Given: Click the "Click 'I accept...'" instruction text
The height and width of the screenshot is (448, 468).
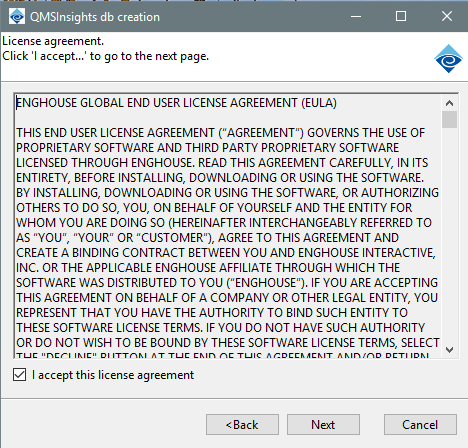Looking at the screenshot, I should click(106, 56).
